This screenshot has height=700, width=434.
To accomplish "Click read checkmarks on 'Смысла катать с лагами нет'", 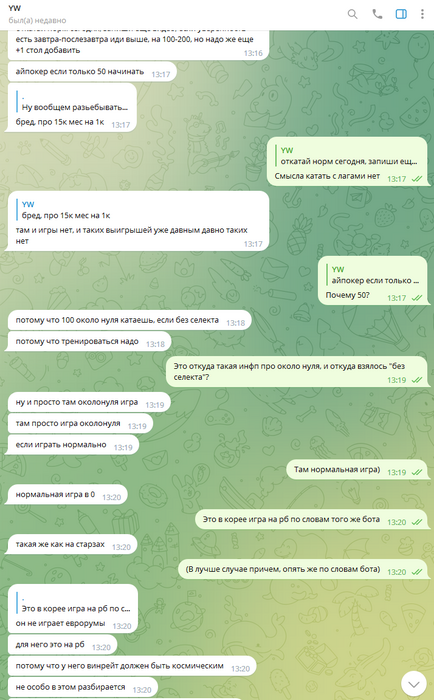I will click(x=417, y=179).
